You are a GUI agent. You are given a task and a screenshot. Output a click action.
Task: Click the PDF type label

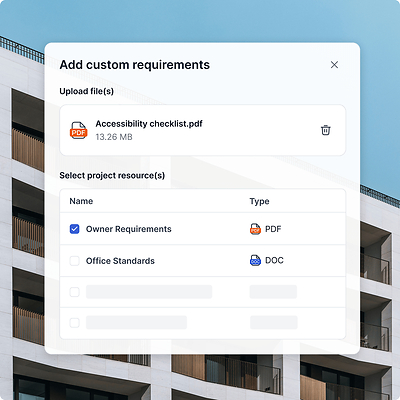coord(273,229)
